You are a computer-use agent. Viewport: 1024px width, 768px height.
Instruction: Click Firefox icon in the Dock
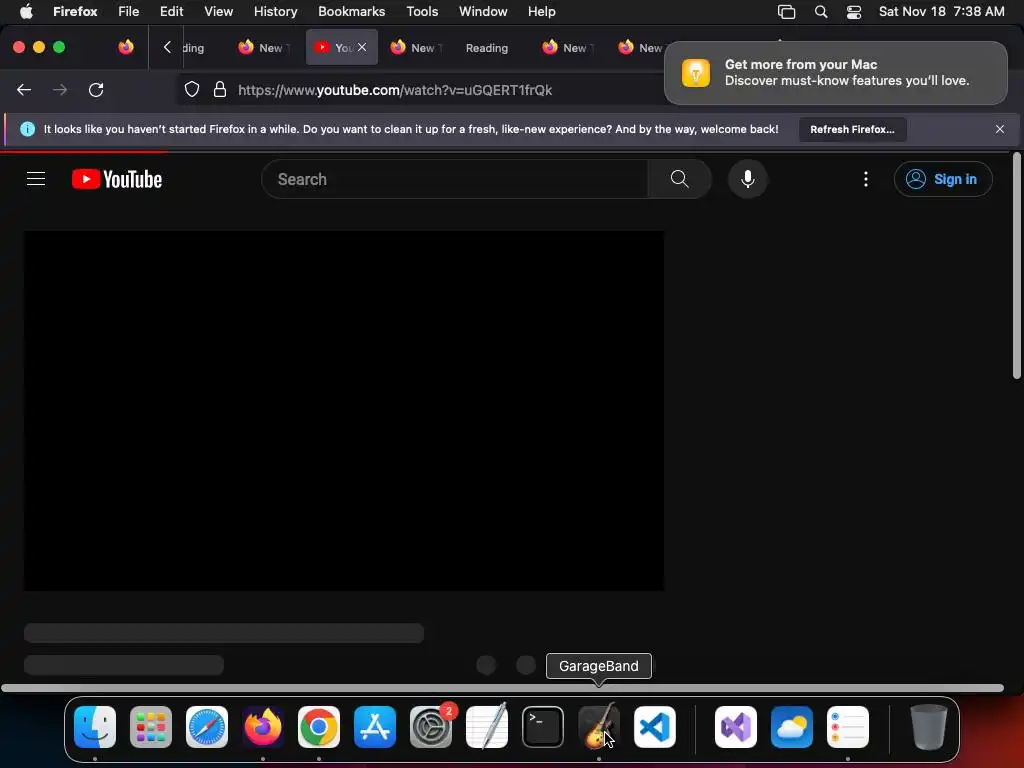pos(263,727)
